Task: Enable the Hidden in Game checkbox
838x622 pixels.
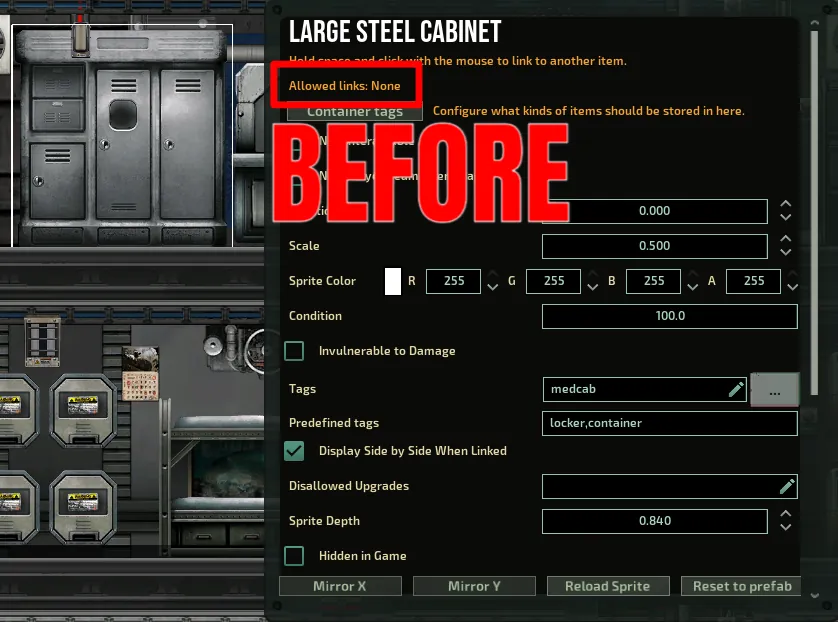Action: 294,556
